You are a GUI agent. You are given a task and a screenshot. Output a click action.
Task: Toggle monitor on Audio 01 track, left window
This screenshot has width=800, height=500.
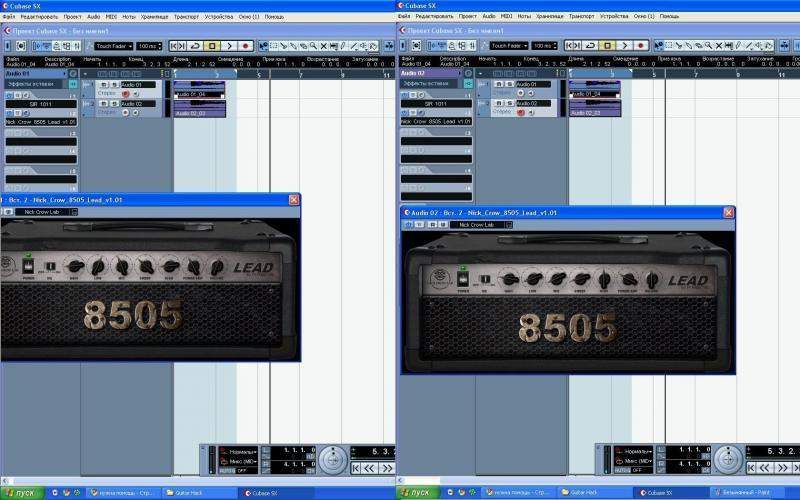[x=135, y=94]
